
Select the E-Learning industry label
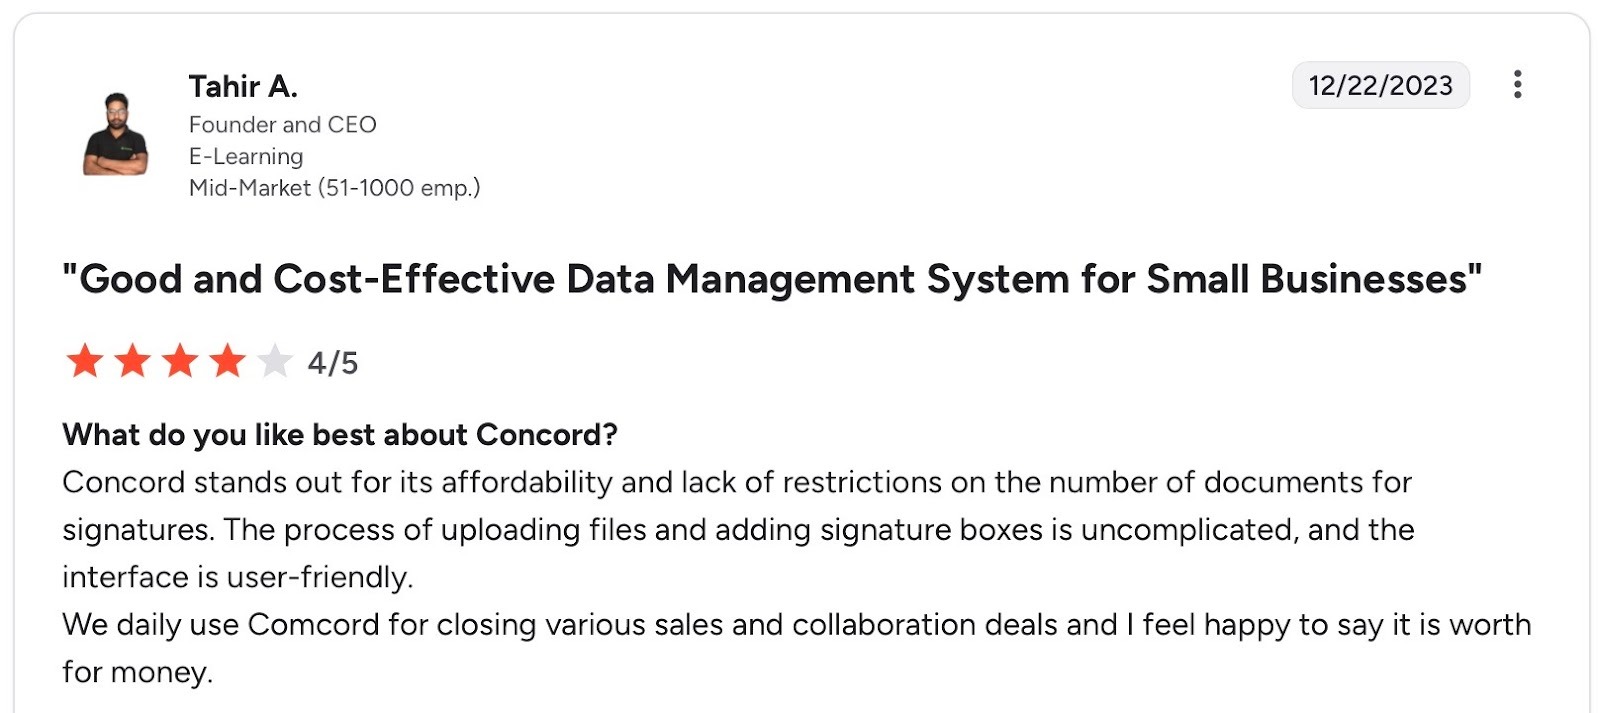pos(245,156)
